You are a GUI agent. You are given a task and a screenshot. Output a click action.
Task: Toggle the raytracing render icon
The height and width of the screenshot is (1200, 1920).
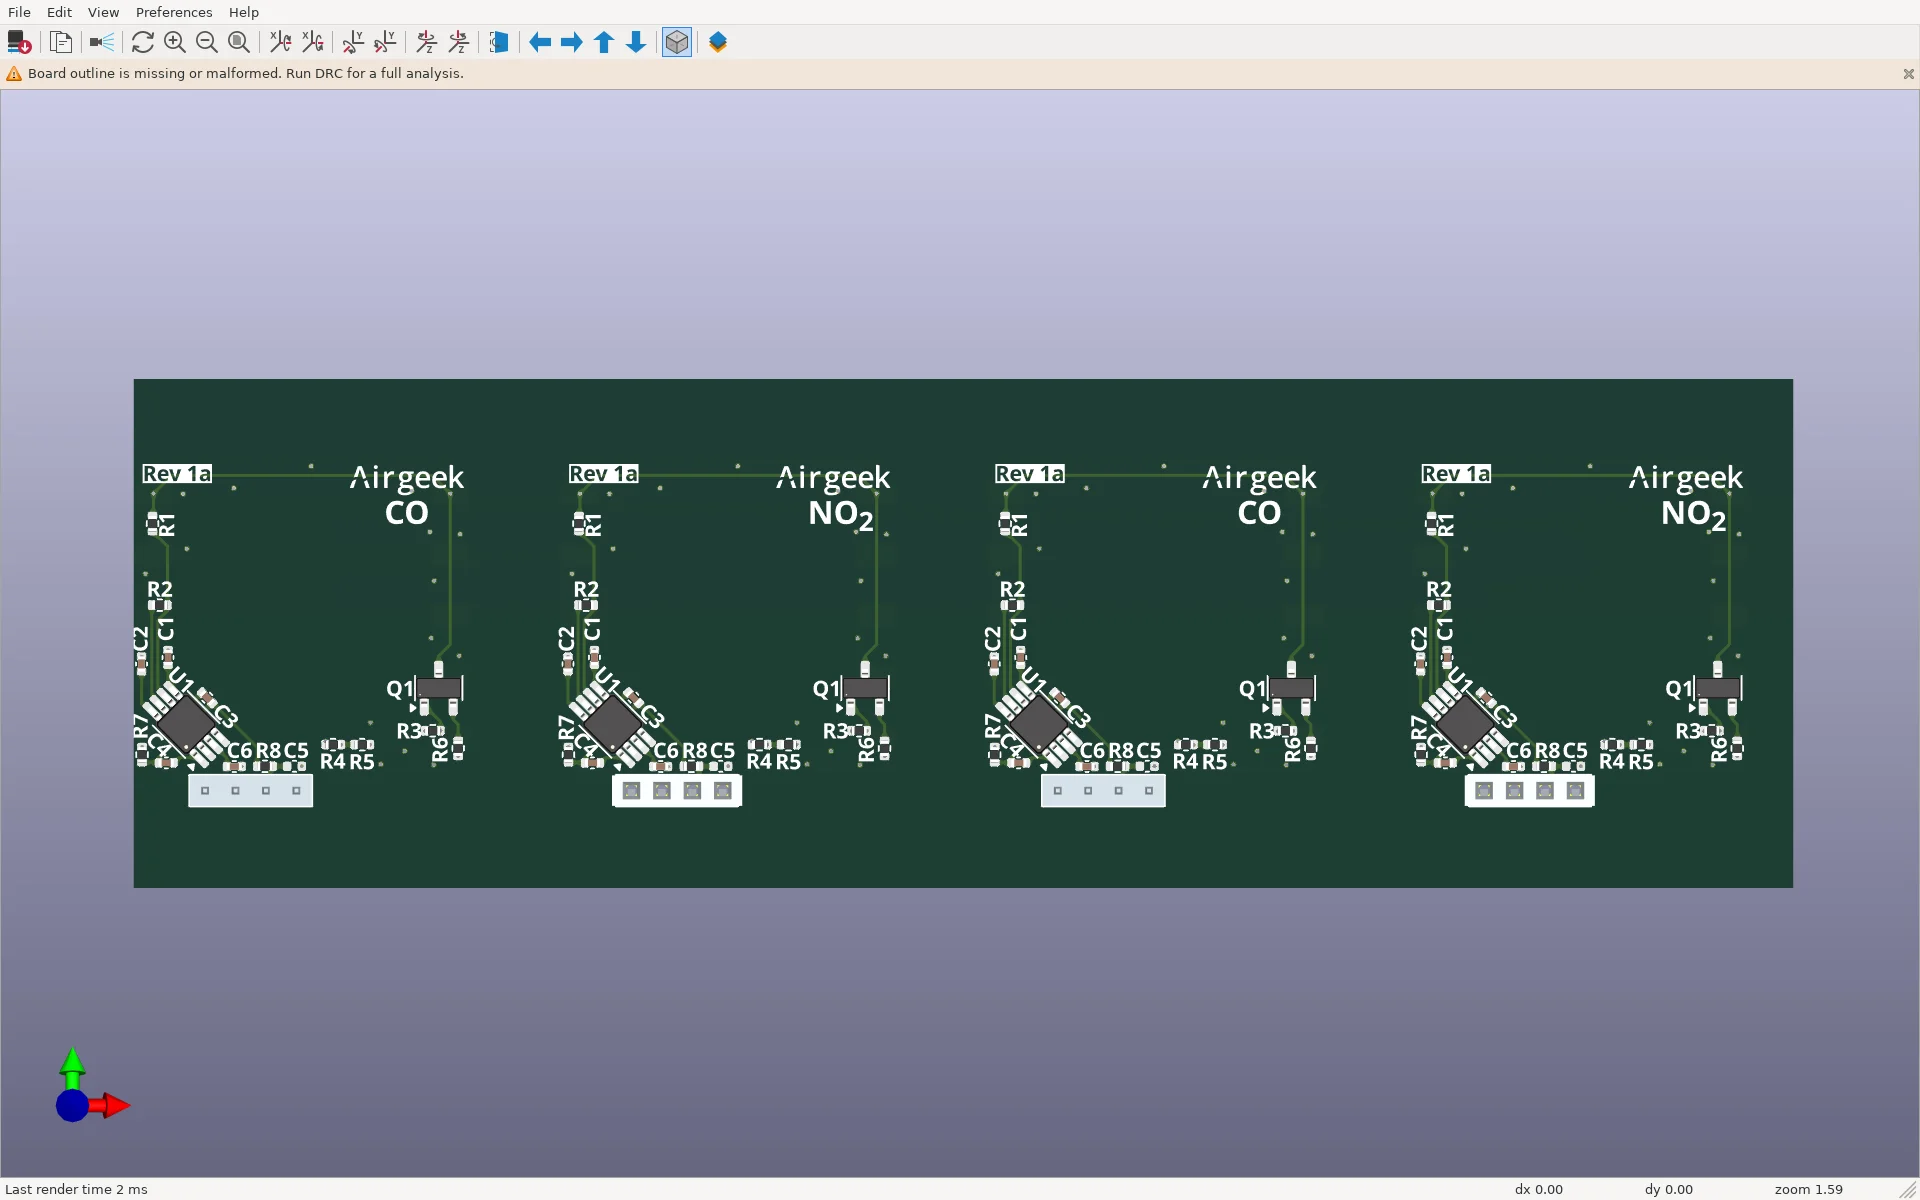[x=101, y=42]
